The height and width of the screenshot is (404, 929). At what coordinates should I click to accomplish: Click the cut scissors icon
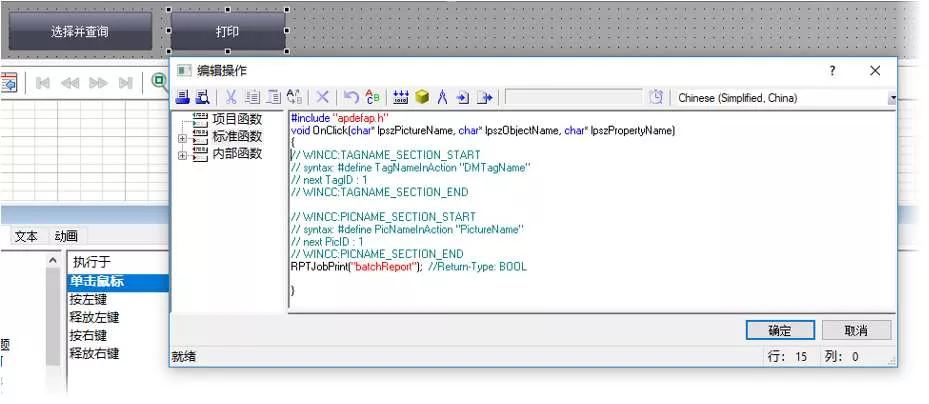point(232,98)
